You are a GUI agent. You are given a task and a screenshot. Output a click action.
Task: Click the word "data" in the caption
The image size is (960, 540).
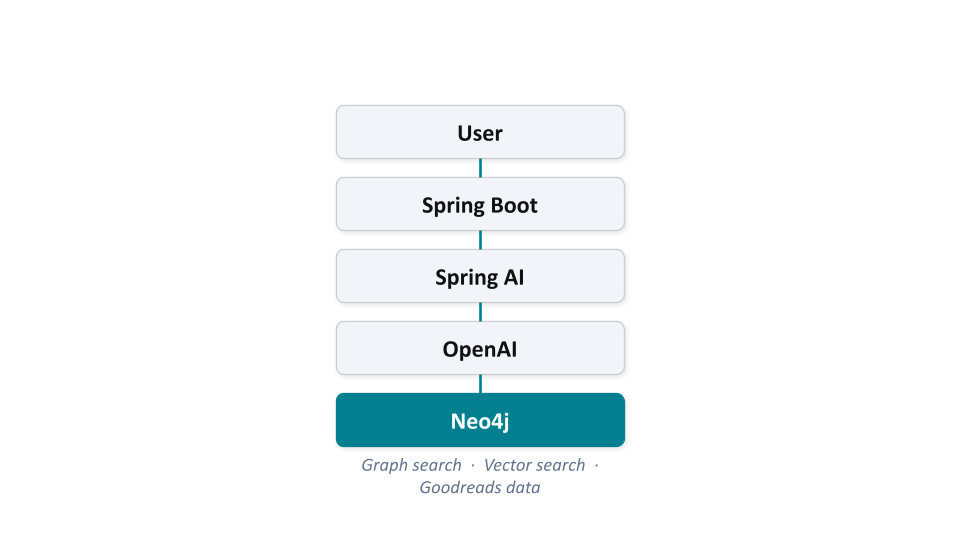coord(524,488)
